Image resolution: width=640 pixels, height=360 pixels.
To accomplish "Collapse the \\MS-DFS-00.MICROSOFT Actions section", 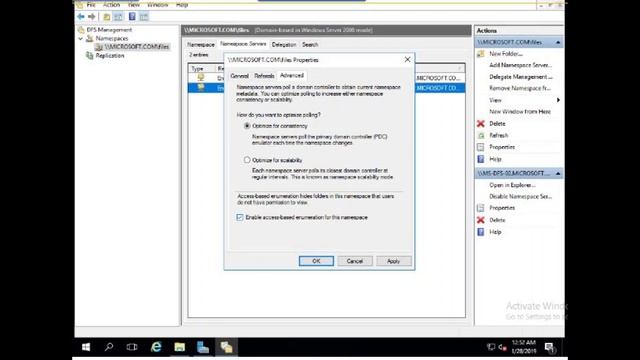I will [558, 174].
